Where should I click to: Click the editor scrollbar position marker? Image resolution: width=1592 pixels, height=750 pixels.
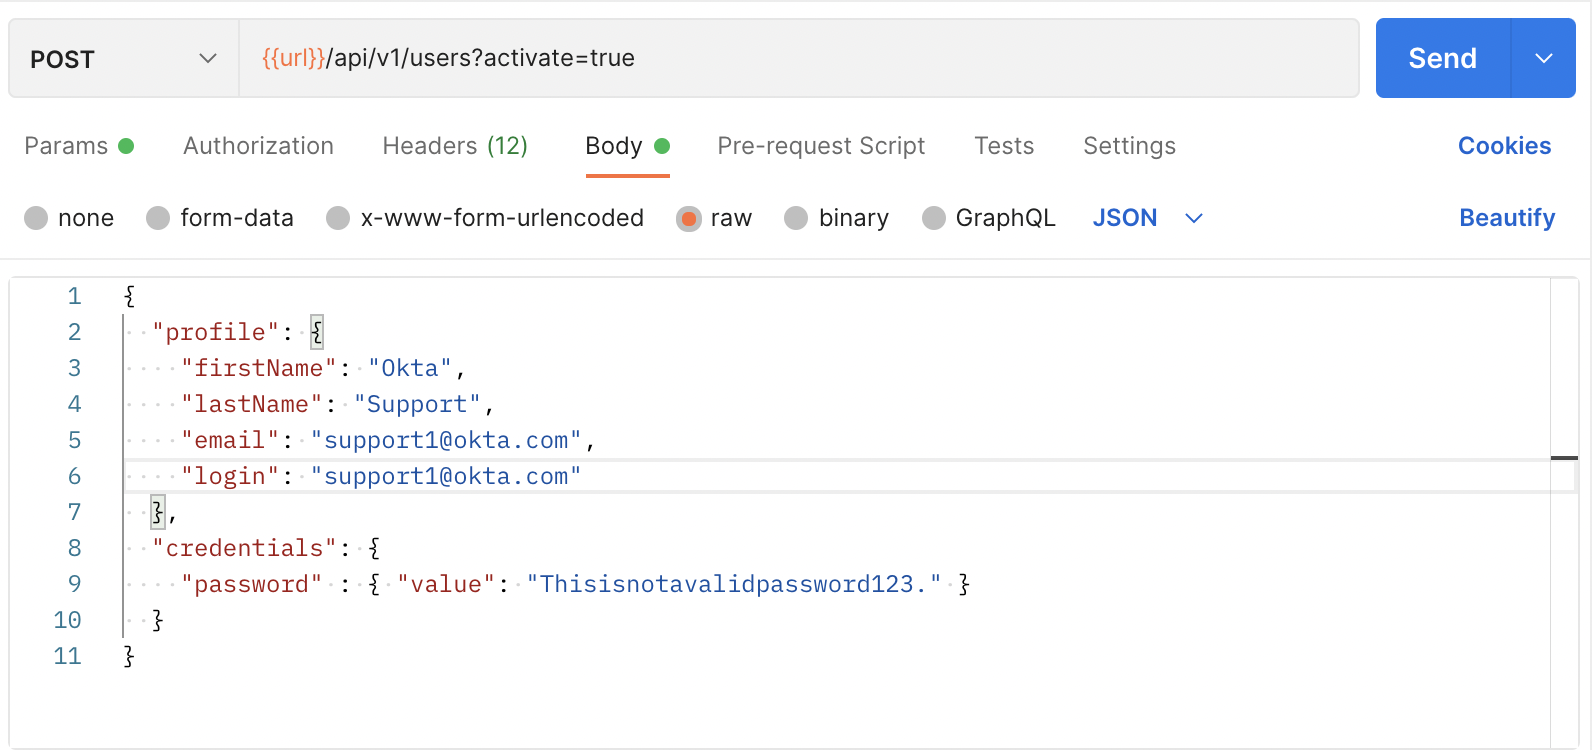[1564, 458]
